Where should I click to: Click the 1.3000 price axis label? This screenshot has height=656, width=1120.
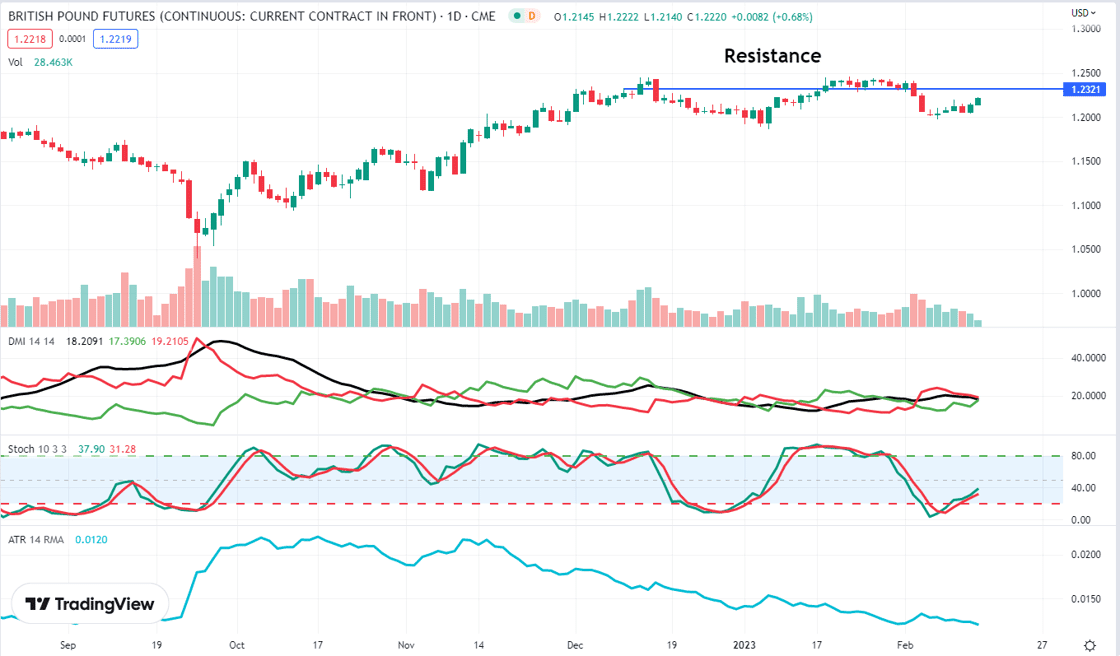point(1086,29)
